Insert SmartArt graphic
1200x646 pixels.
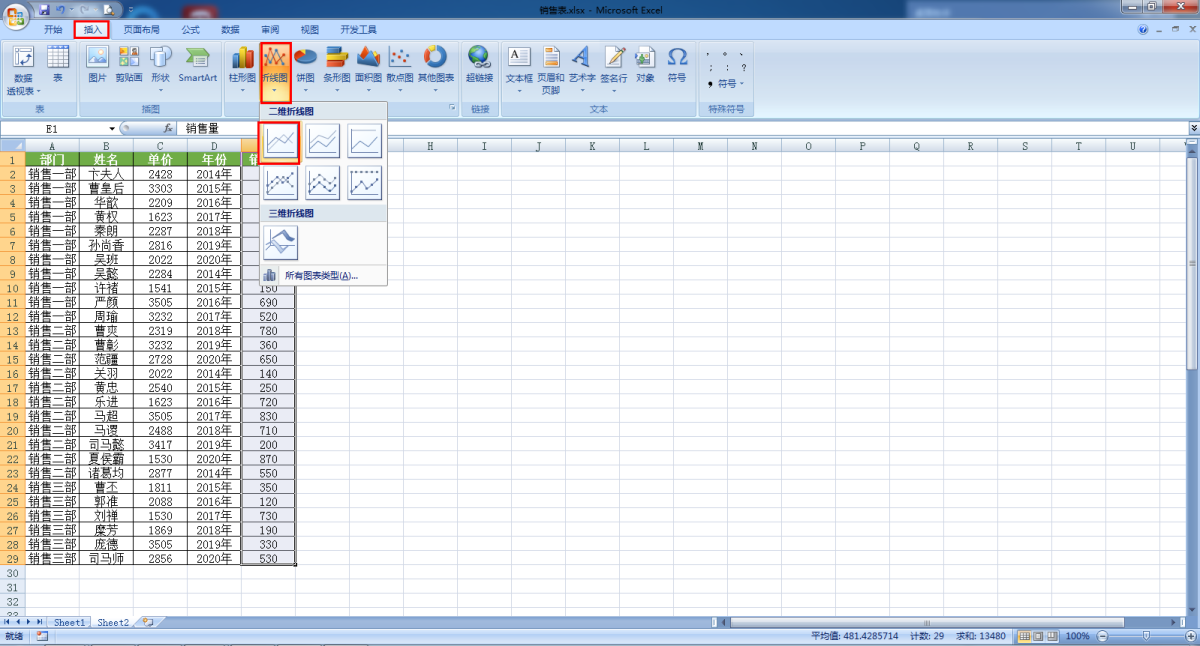tap(198, 64)
